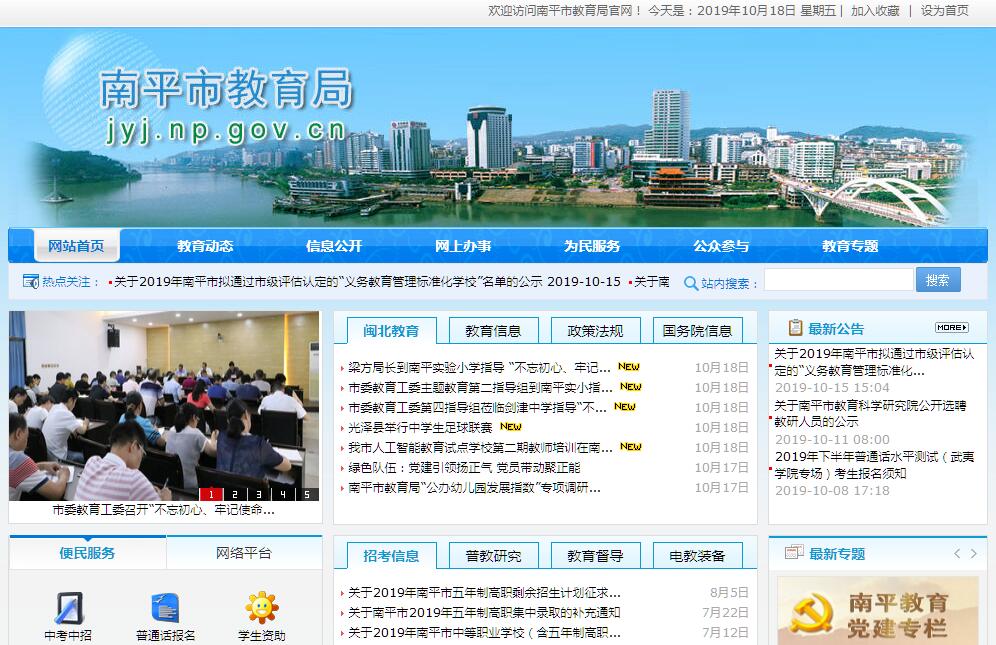Screen dimensions: 996x645
Task: Focus the 站内搜索 input field
Action: 838,280
